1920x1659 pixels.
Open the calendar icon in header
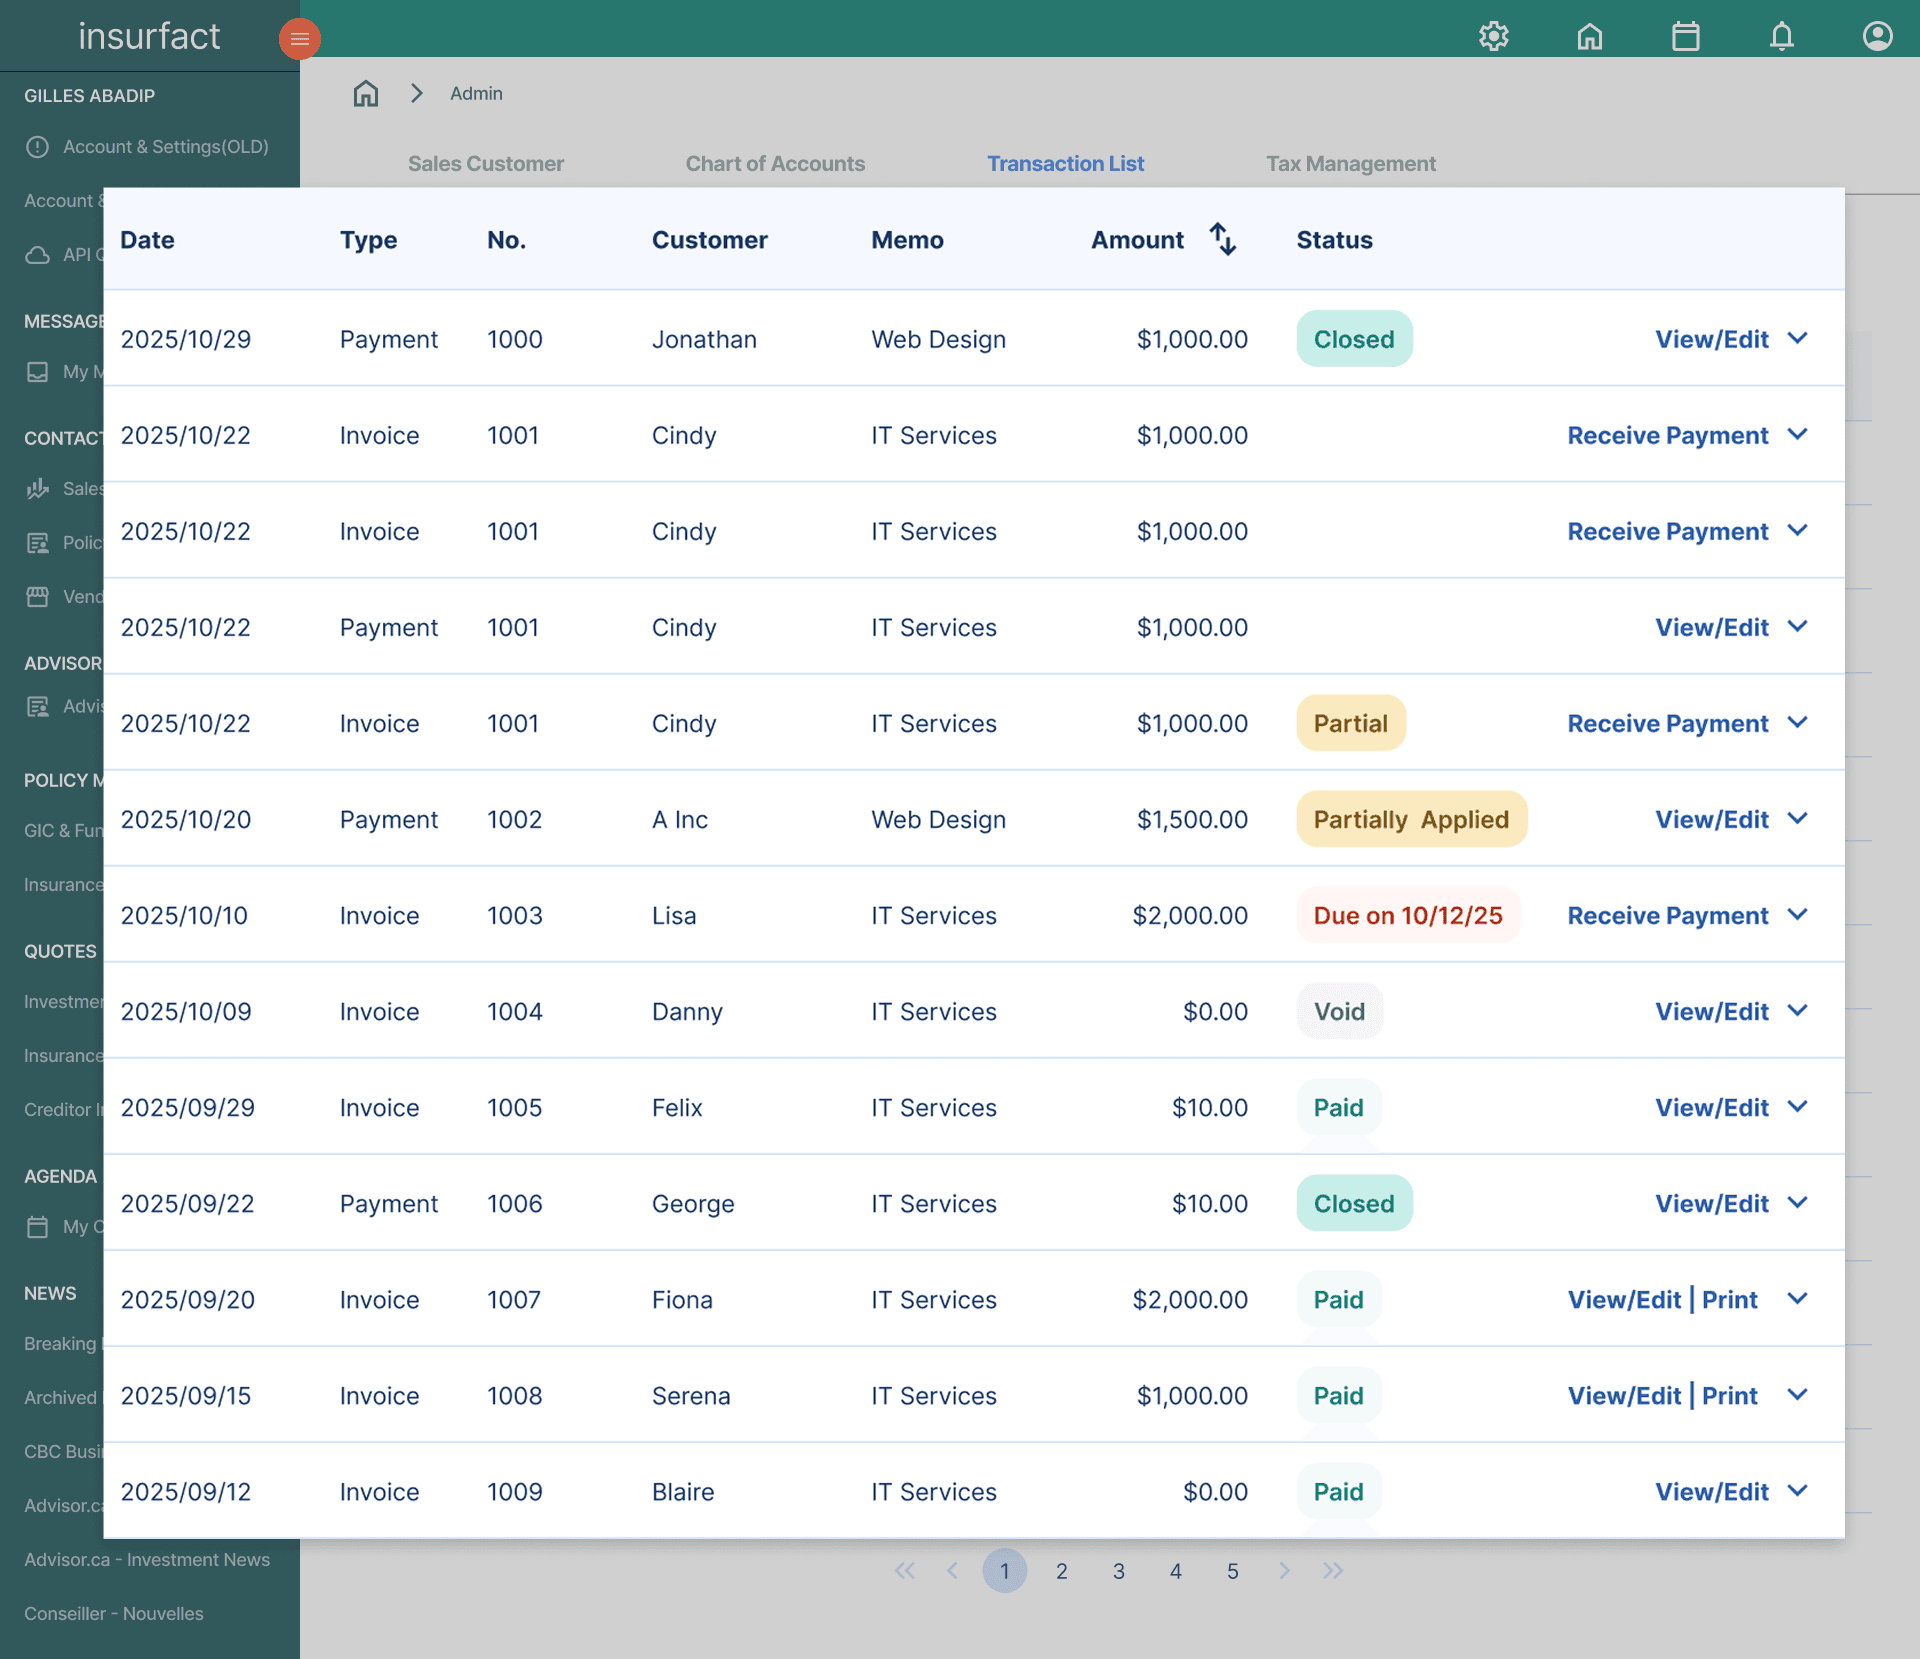pyautogui.click(x=1685, y=37)
